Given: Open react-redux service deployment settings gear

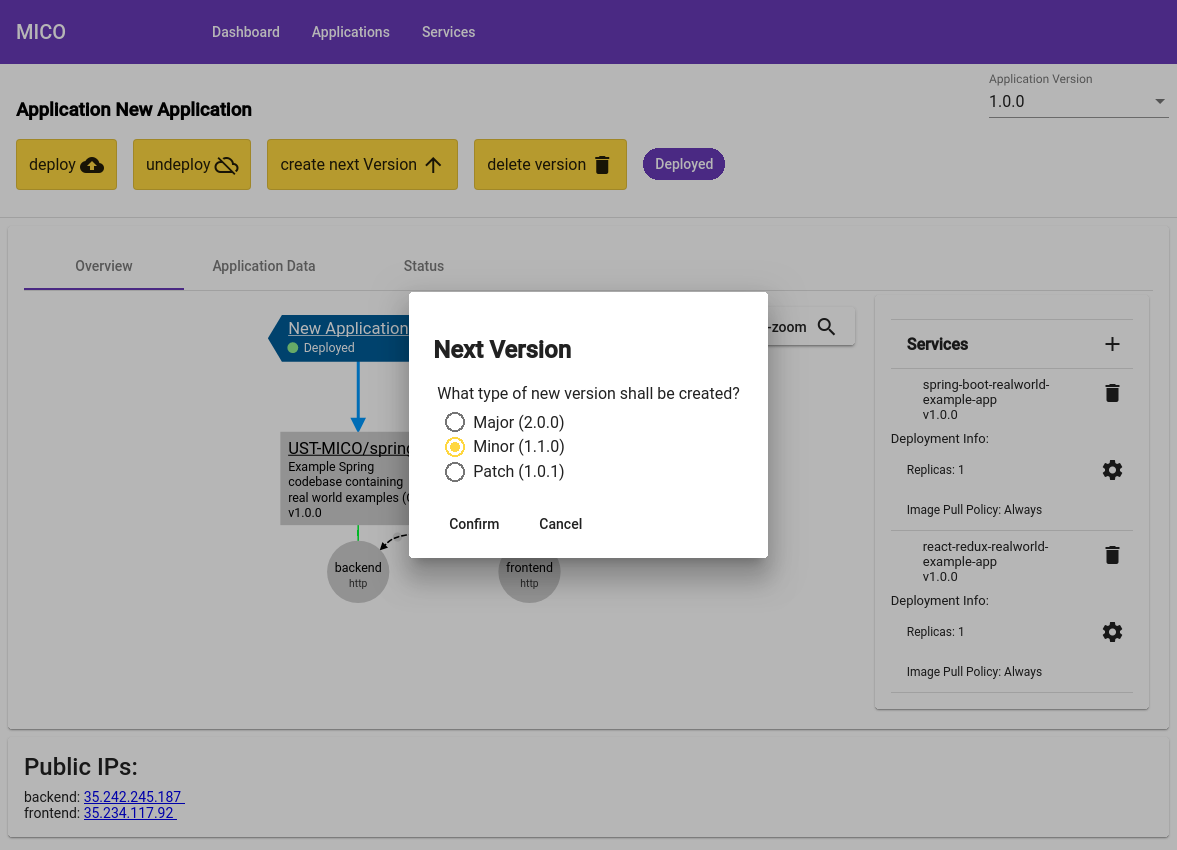Looking at the screenshot, I should click(x=1112, y=632).
